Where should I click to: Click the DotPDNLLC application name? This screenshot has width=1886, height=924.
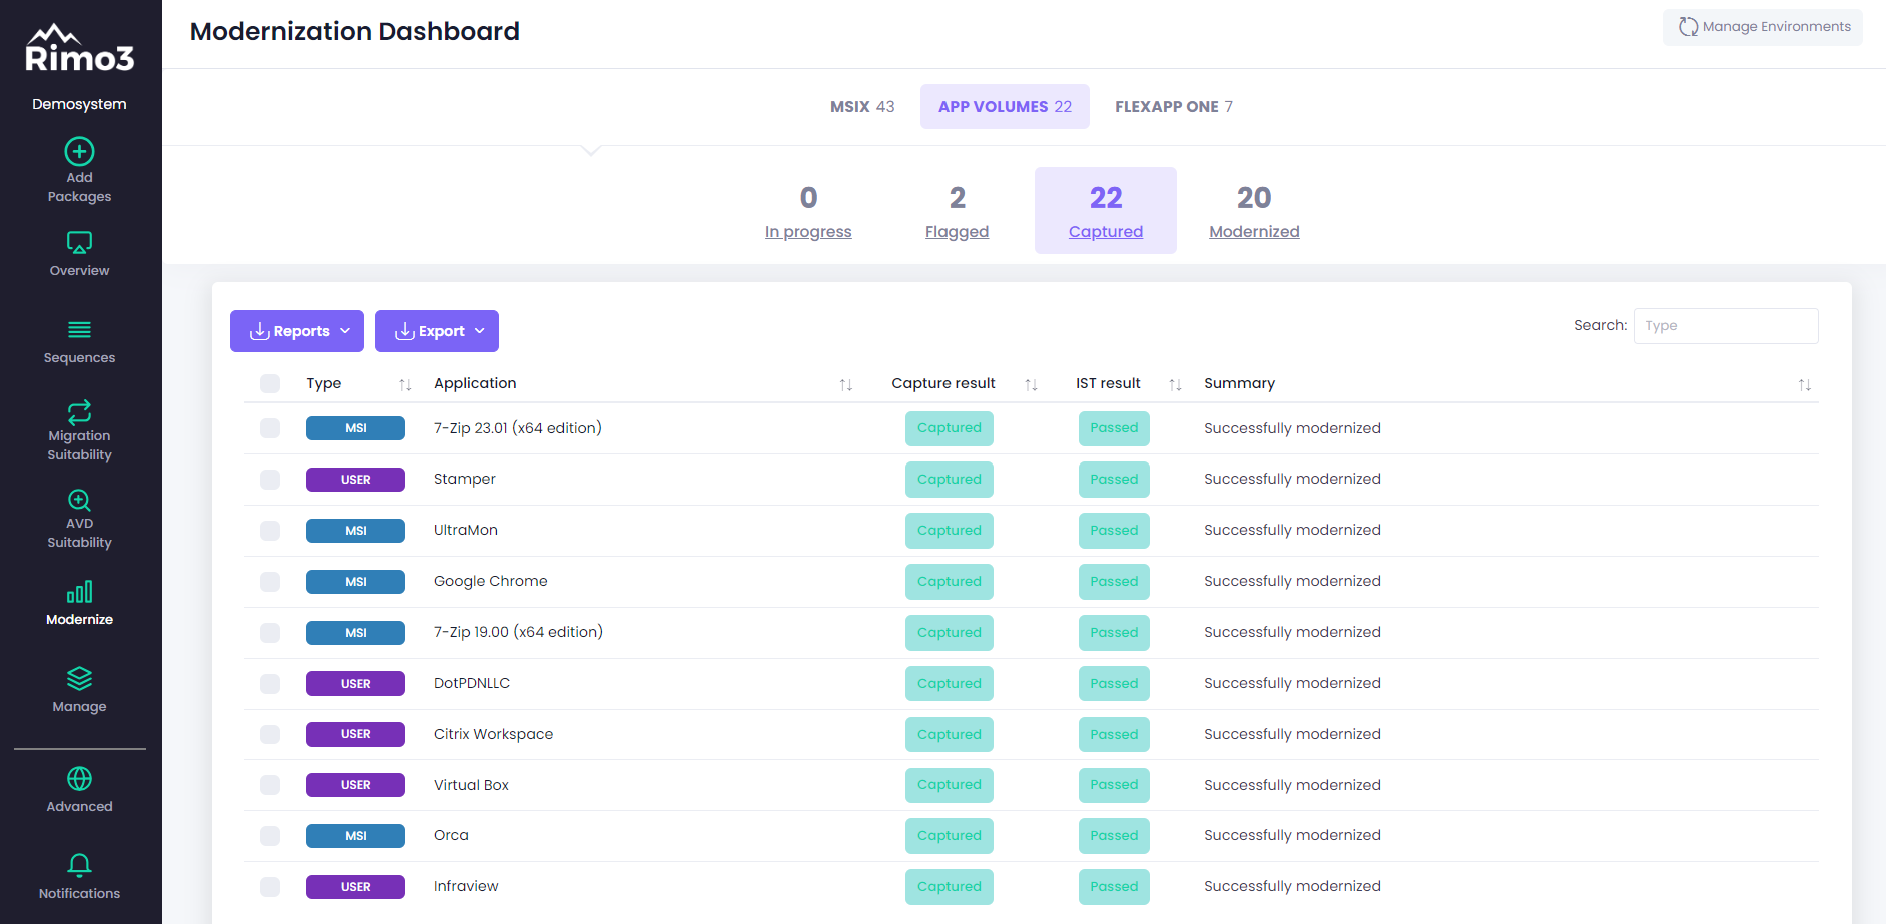(472, 683)
